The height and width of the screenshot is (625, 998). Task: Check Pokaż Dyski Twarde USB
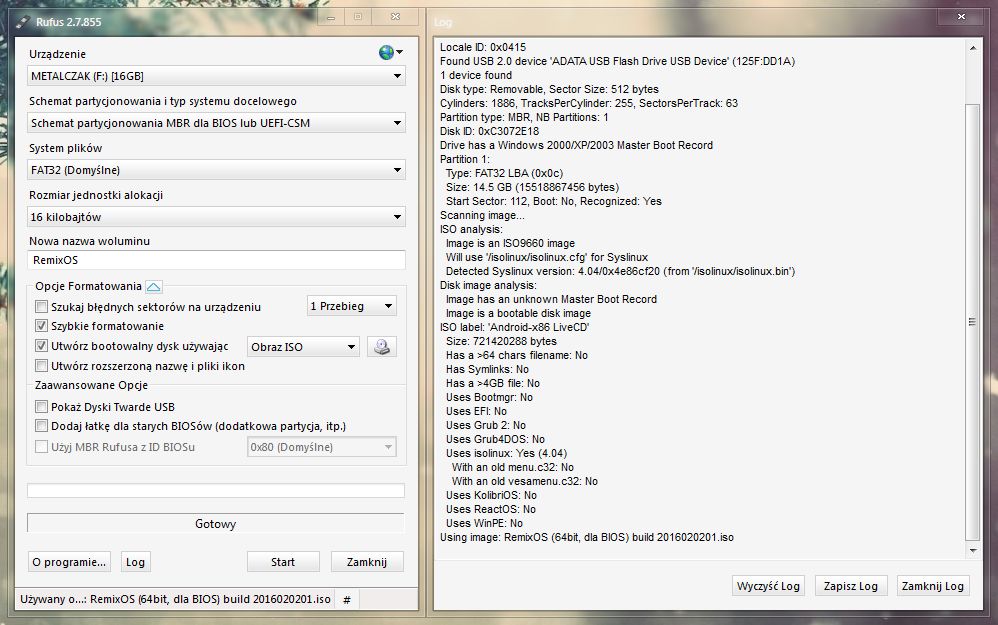click(x=41, y=407)
